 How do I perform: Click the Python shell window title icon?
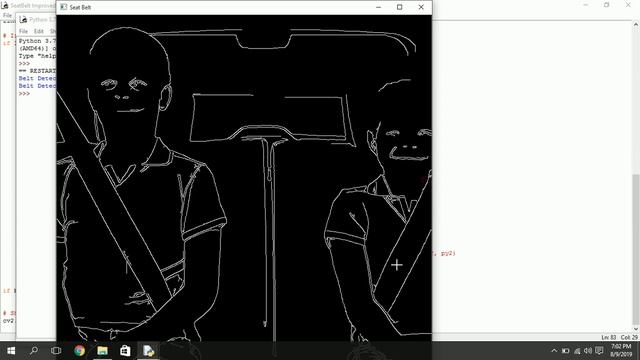click(23, 19)
